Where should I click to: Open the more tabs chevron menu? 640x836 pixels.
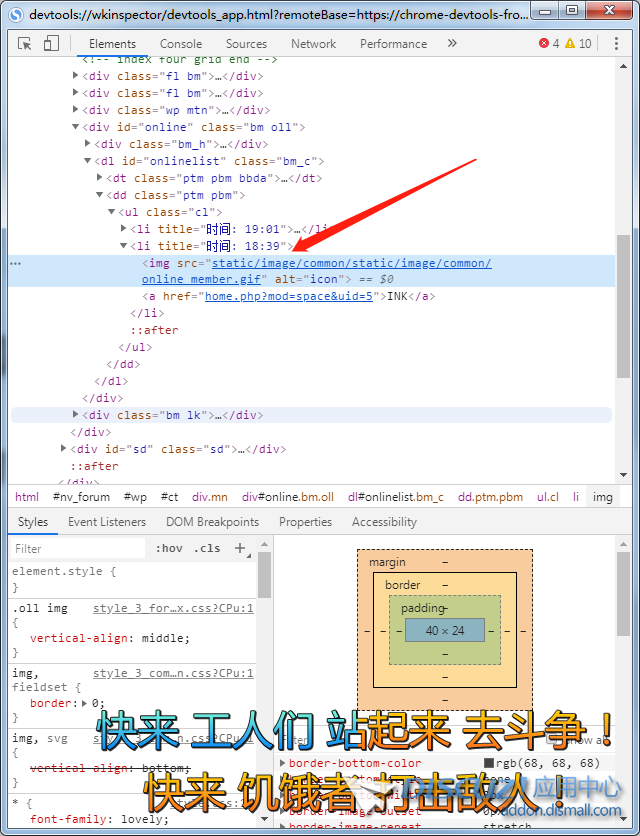point(452,44)
